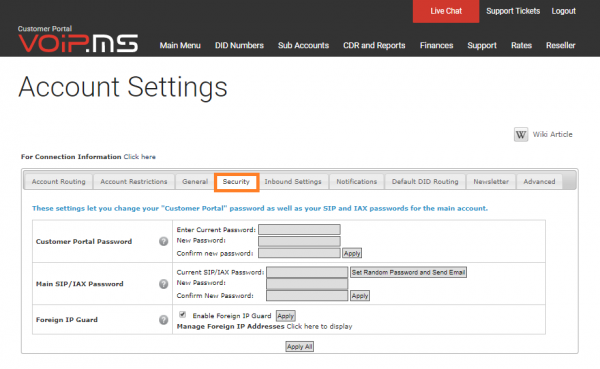Switch to Inbound Settings tab
This screenshot has width=600, height=369.
point(293,182)
